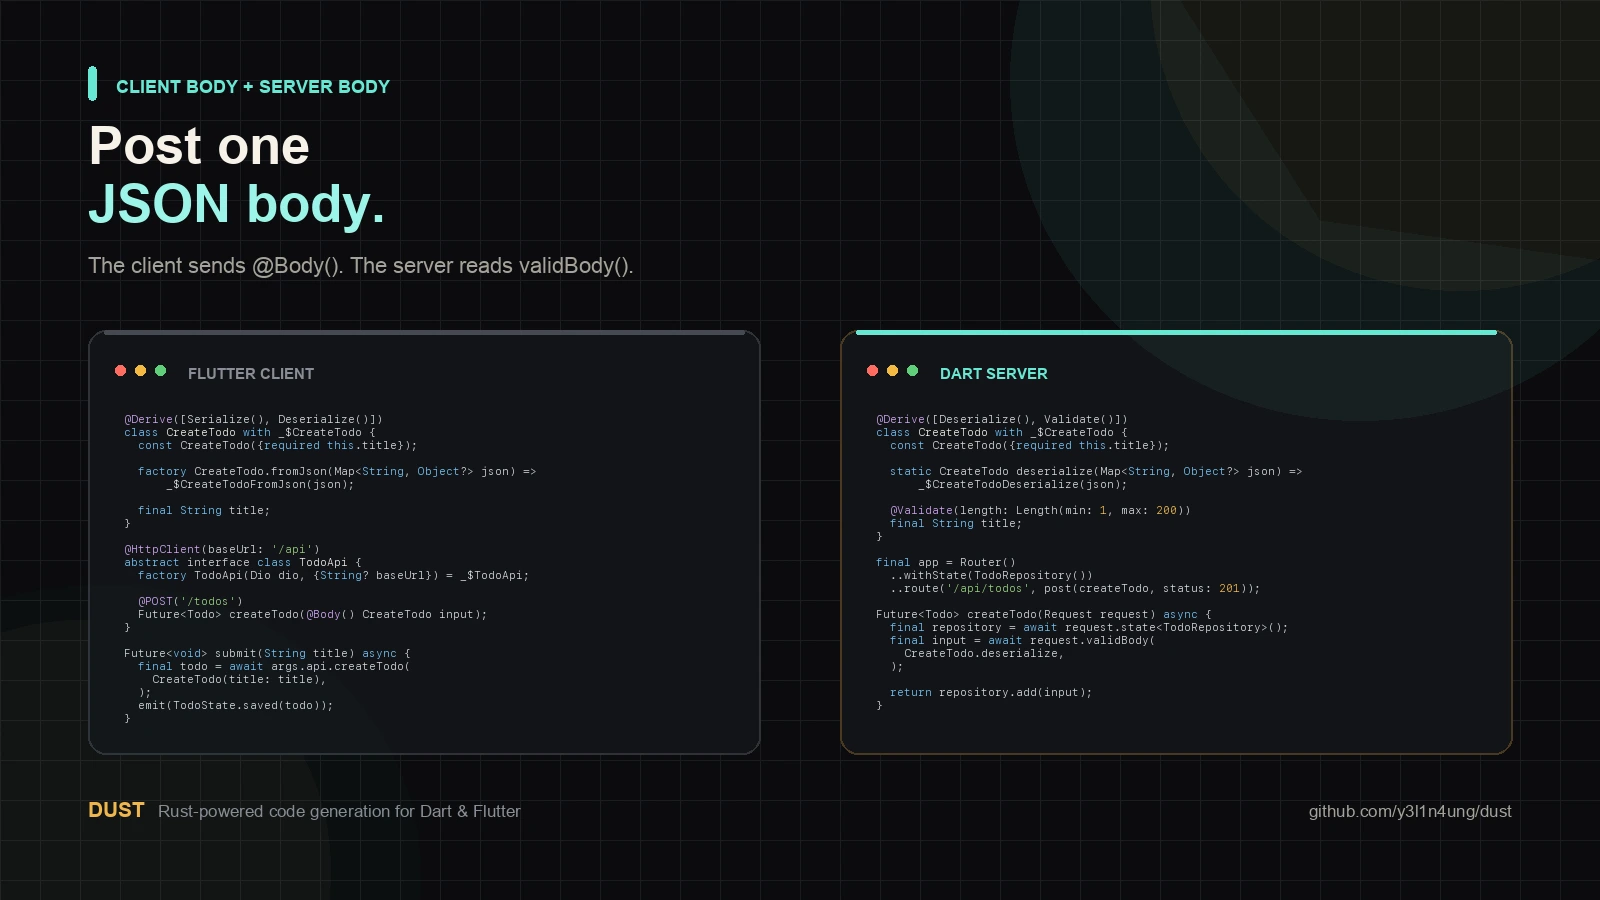Click the '@POST('/todos')' annotation

pos(190,602)
